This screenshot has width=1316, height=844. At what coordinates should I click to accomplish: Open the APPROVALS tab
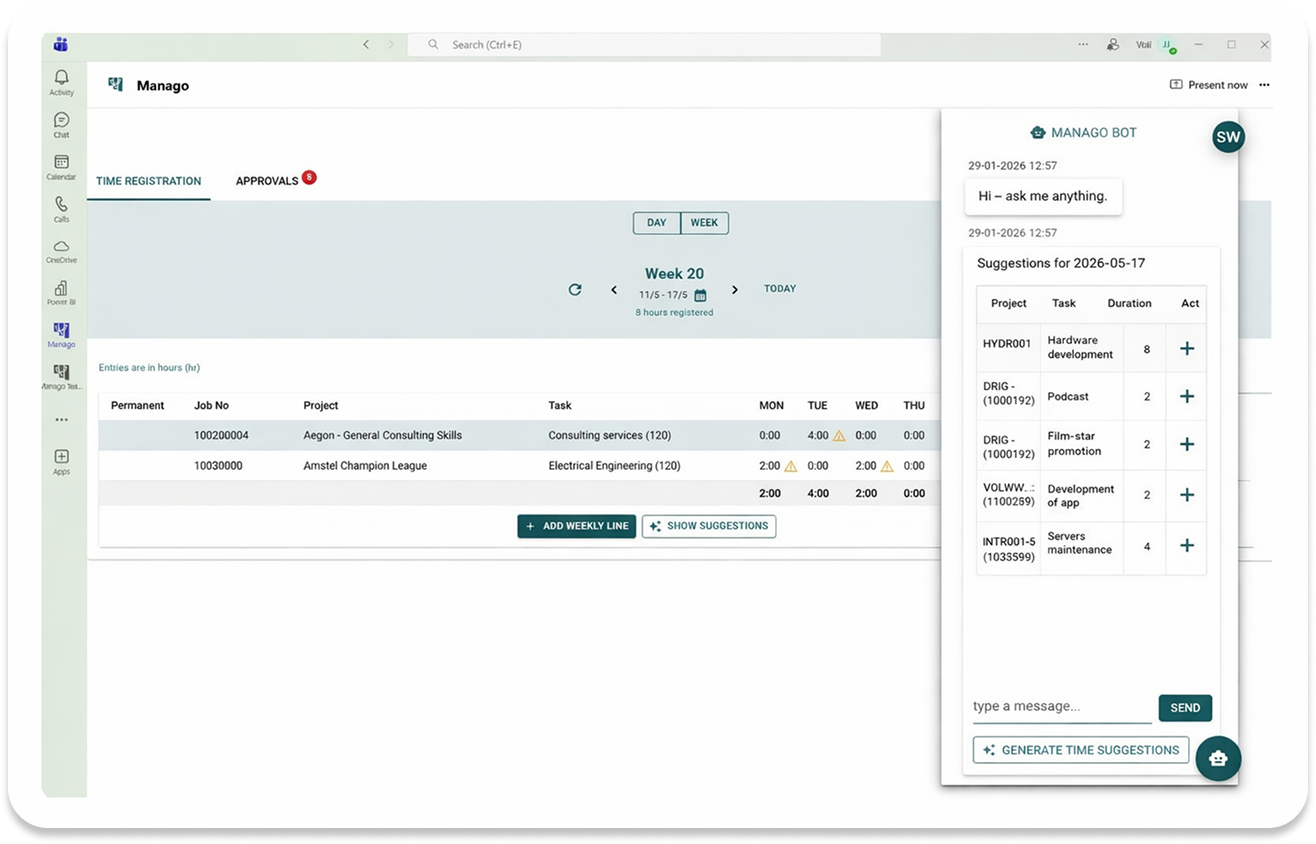click(x=267, y=181)
